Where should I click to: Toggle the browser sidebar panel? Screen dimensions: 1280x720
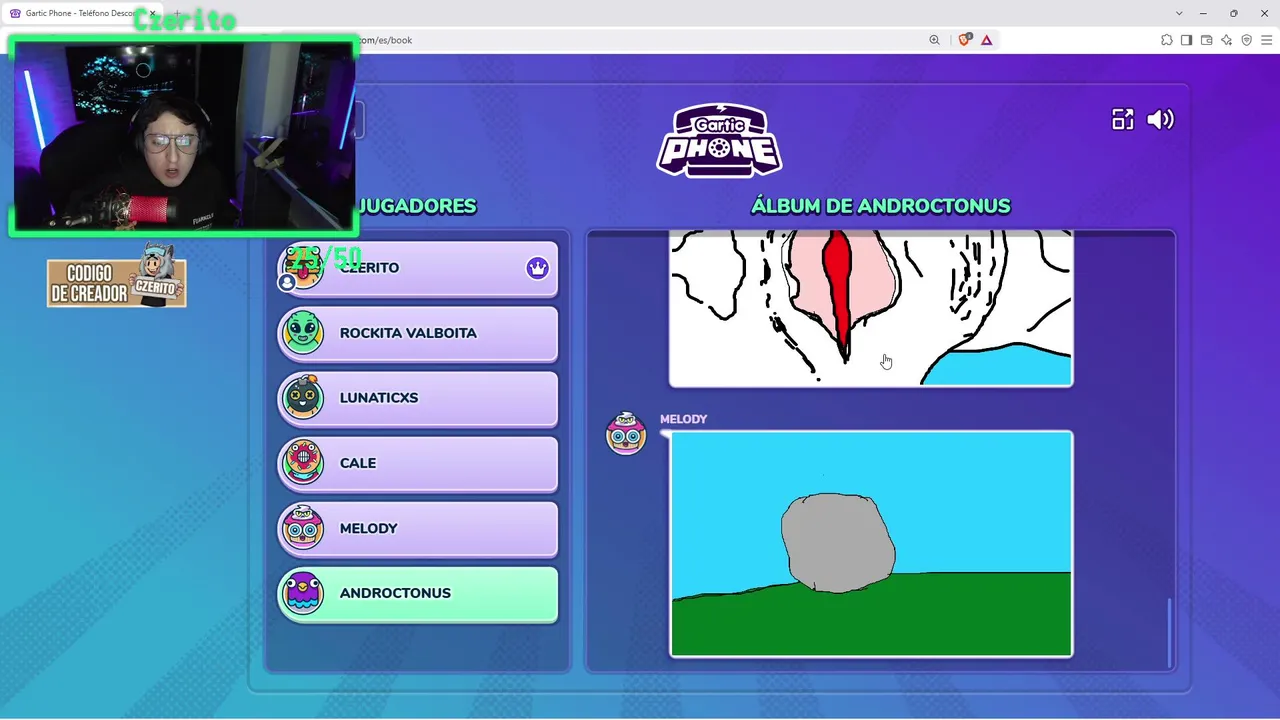tap(1186, 40)
